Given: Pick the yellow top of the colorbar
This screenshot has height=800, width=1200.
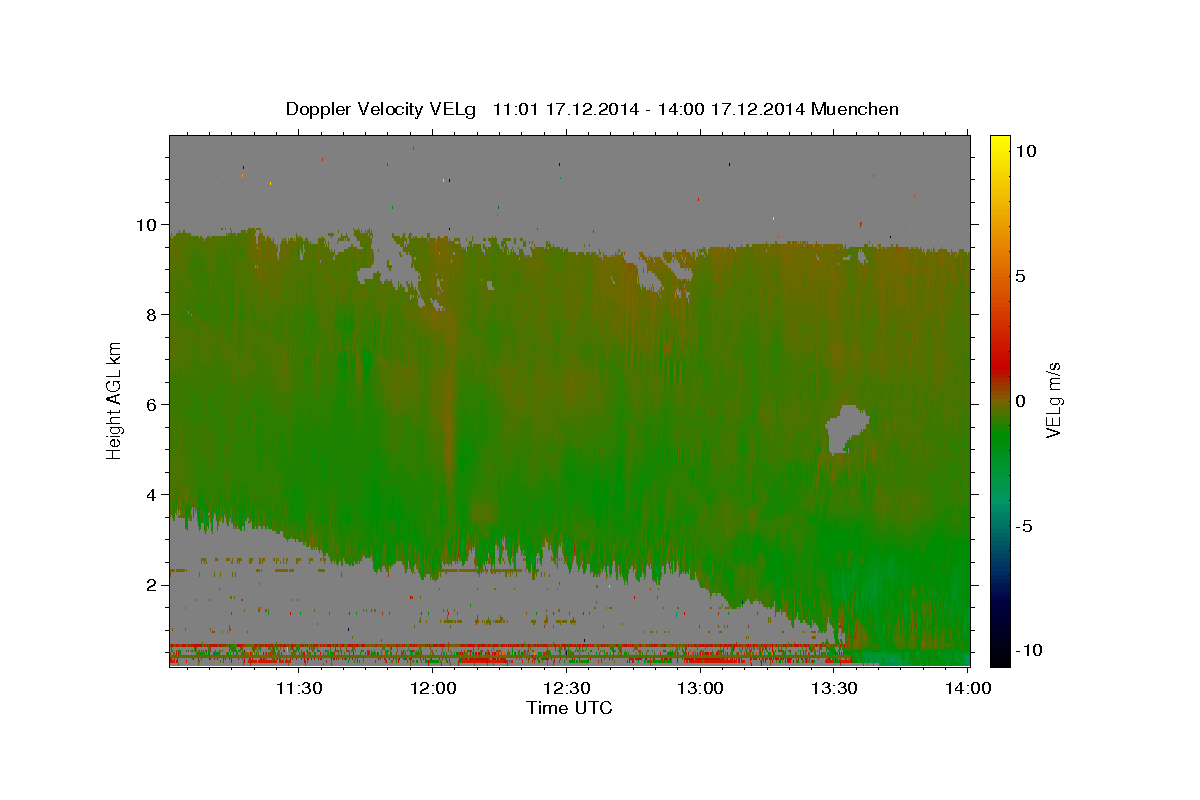Looking at the screenshot, I should coord(999,145).
